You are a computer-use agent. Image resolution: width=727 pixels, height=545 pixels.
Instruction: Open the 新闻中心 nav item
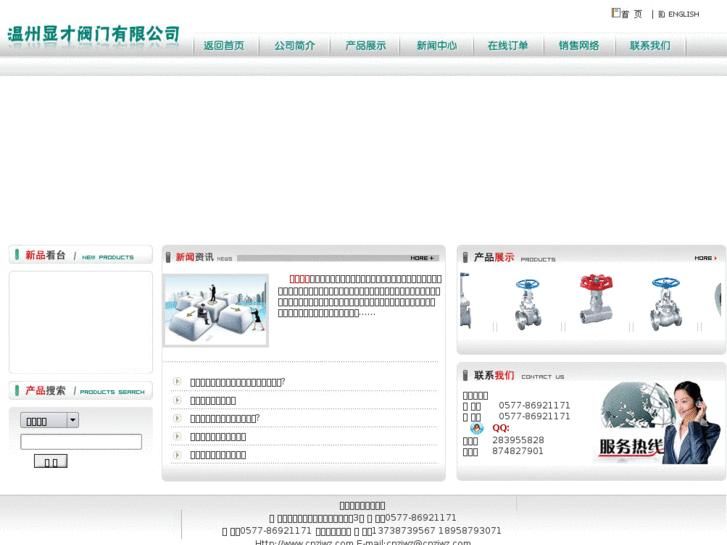[x=437, y=45]
